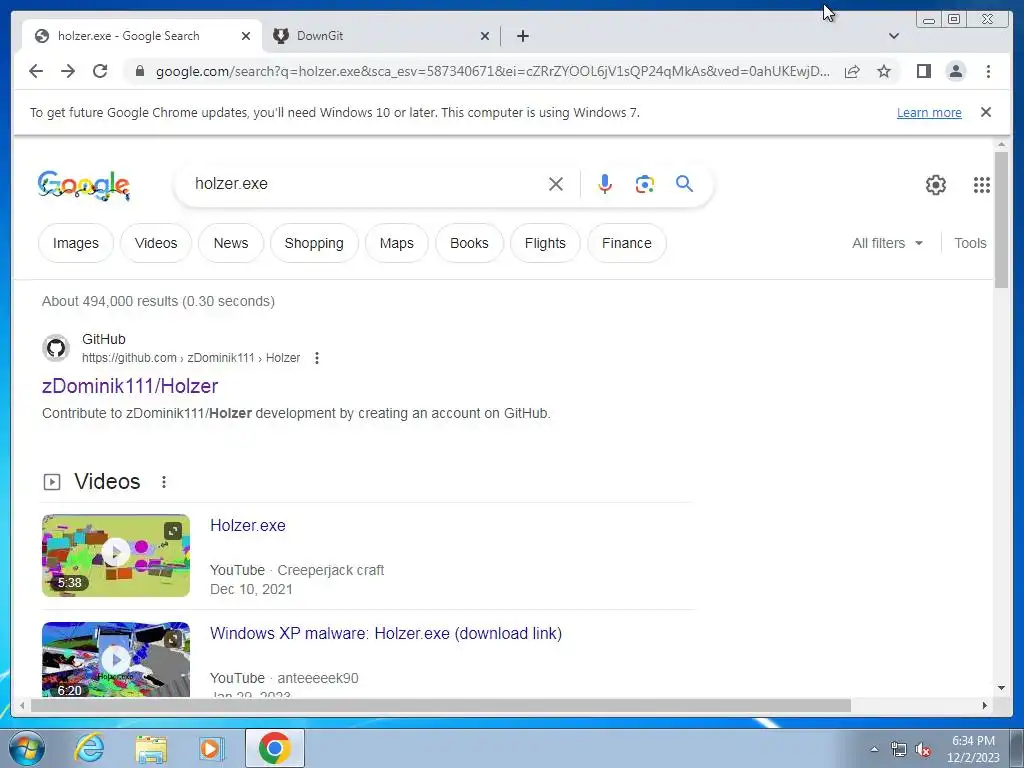Share this page icon in address bar
The height and width of the screenshot is (768, 1024).
click(x=852, y=71)
